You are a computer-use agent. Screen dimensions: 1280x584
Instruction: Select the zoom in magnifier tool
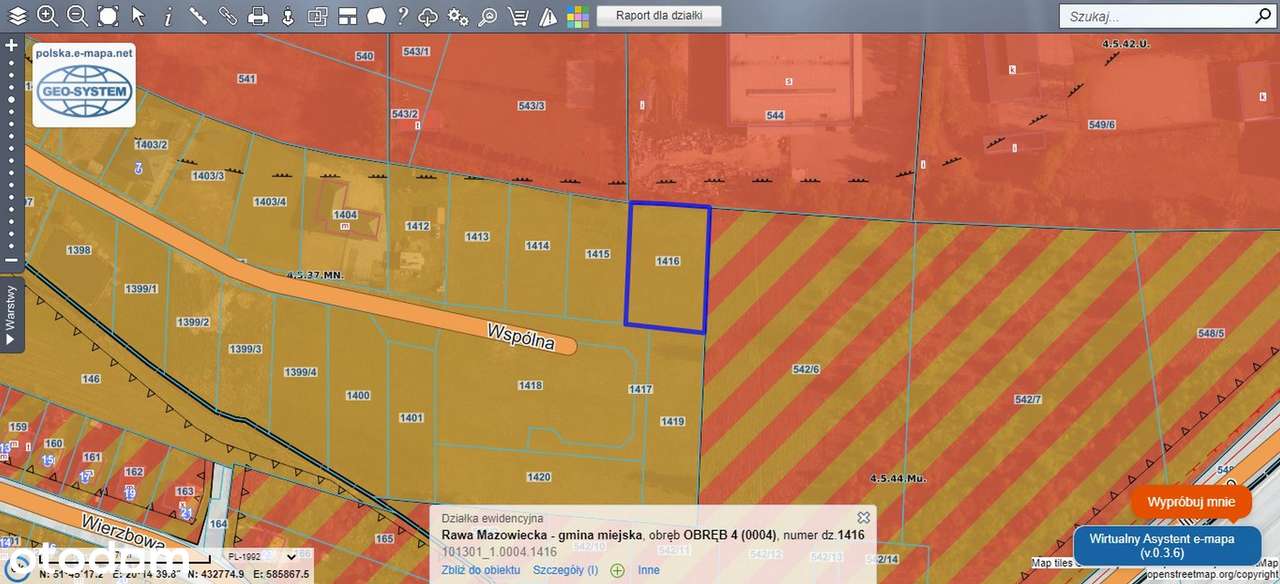47,15
